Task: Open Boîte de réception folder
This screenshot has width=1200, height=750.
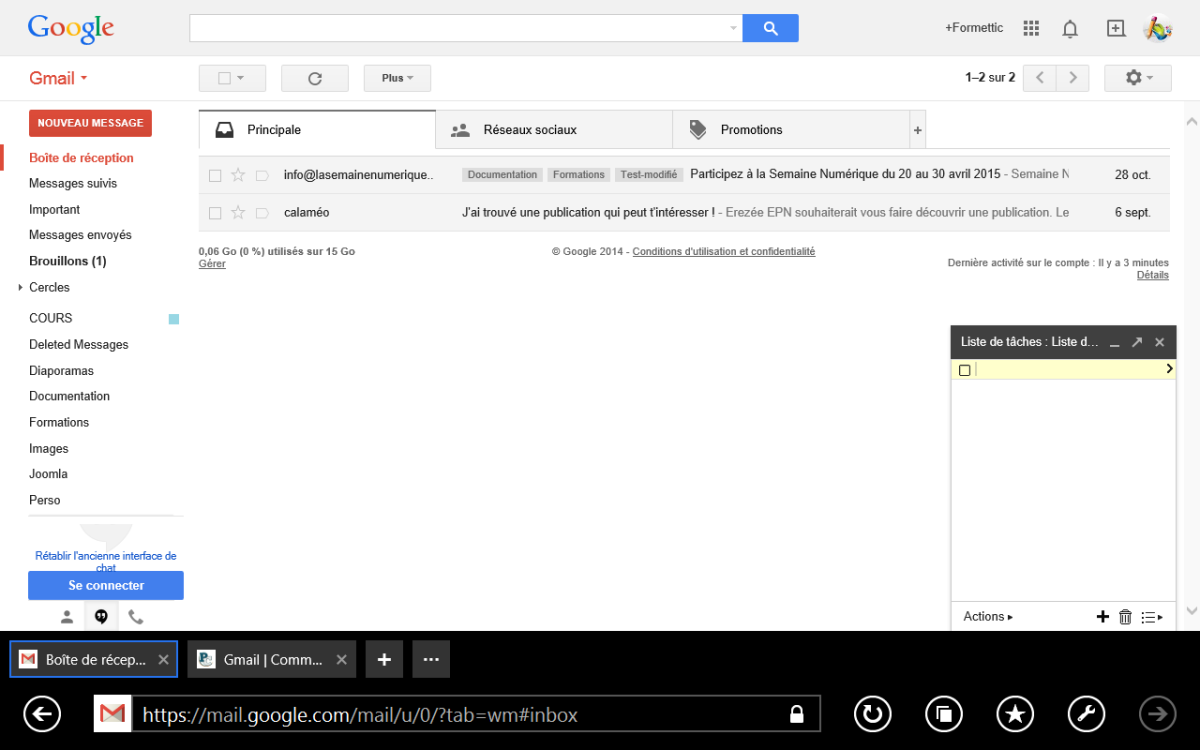Action: [x=81, y=158]
